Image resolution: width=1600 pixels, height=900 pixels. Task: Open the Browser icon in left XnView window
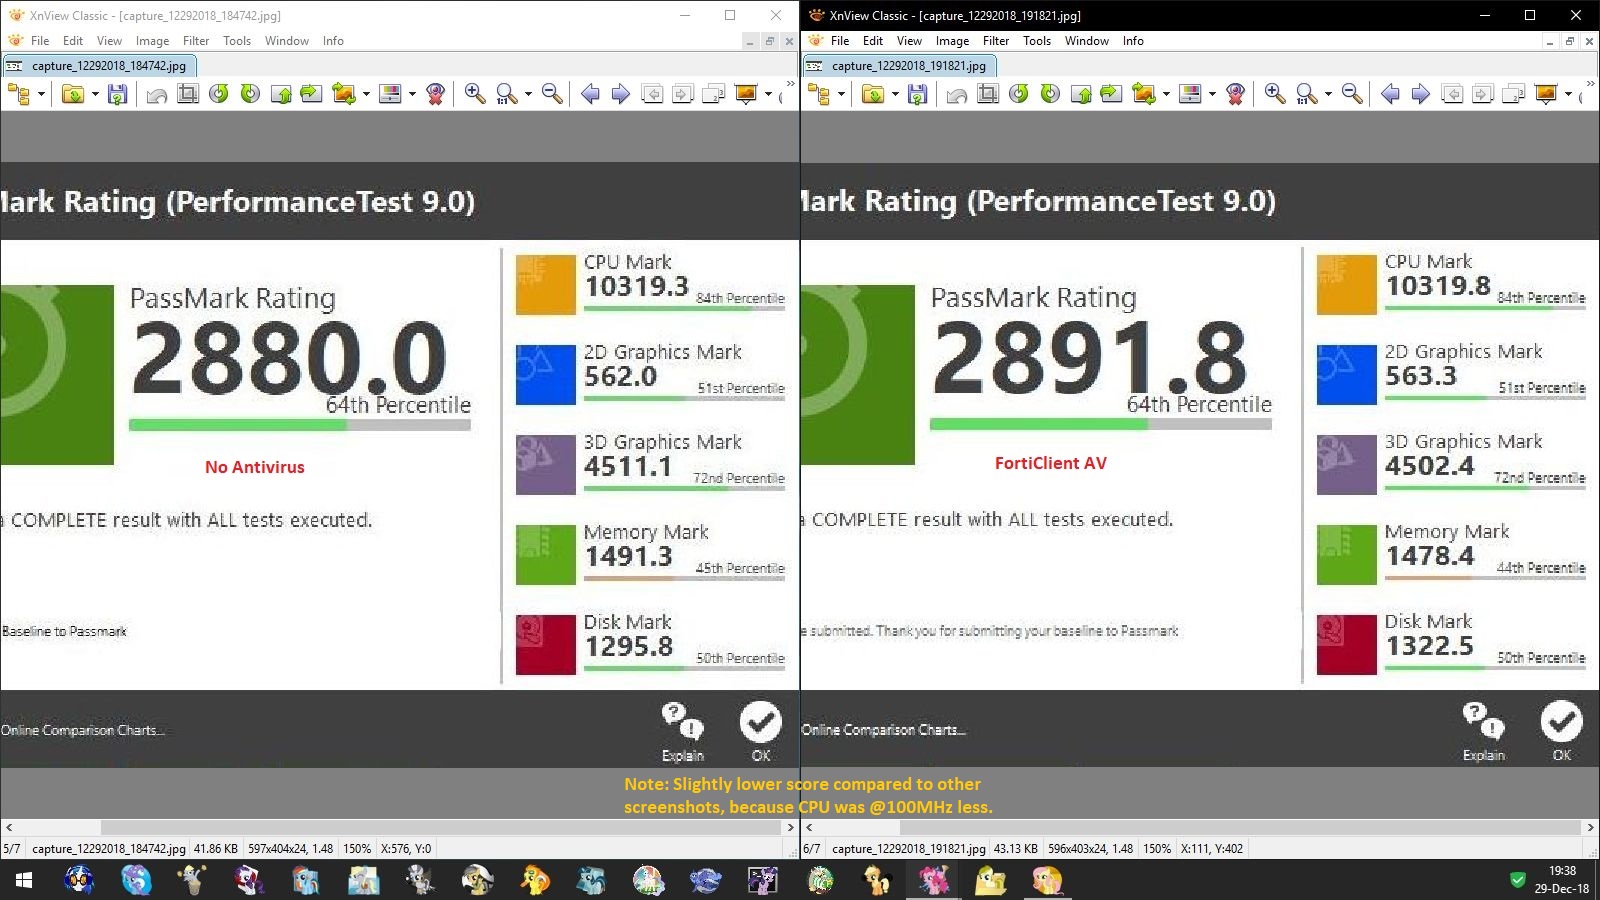(18, 94)
